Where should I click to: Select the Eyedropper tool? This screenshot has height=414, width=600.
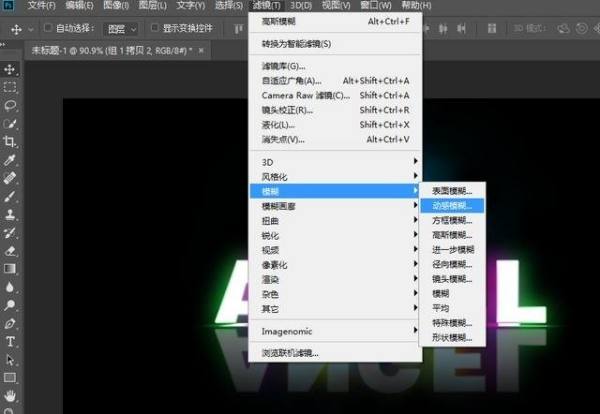pyautogui.click(x=10, y=160)
